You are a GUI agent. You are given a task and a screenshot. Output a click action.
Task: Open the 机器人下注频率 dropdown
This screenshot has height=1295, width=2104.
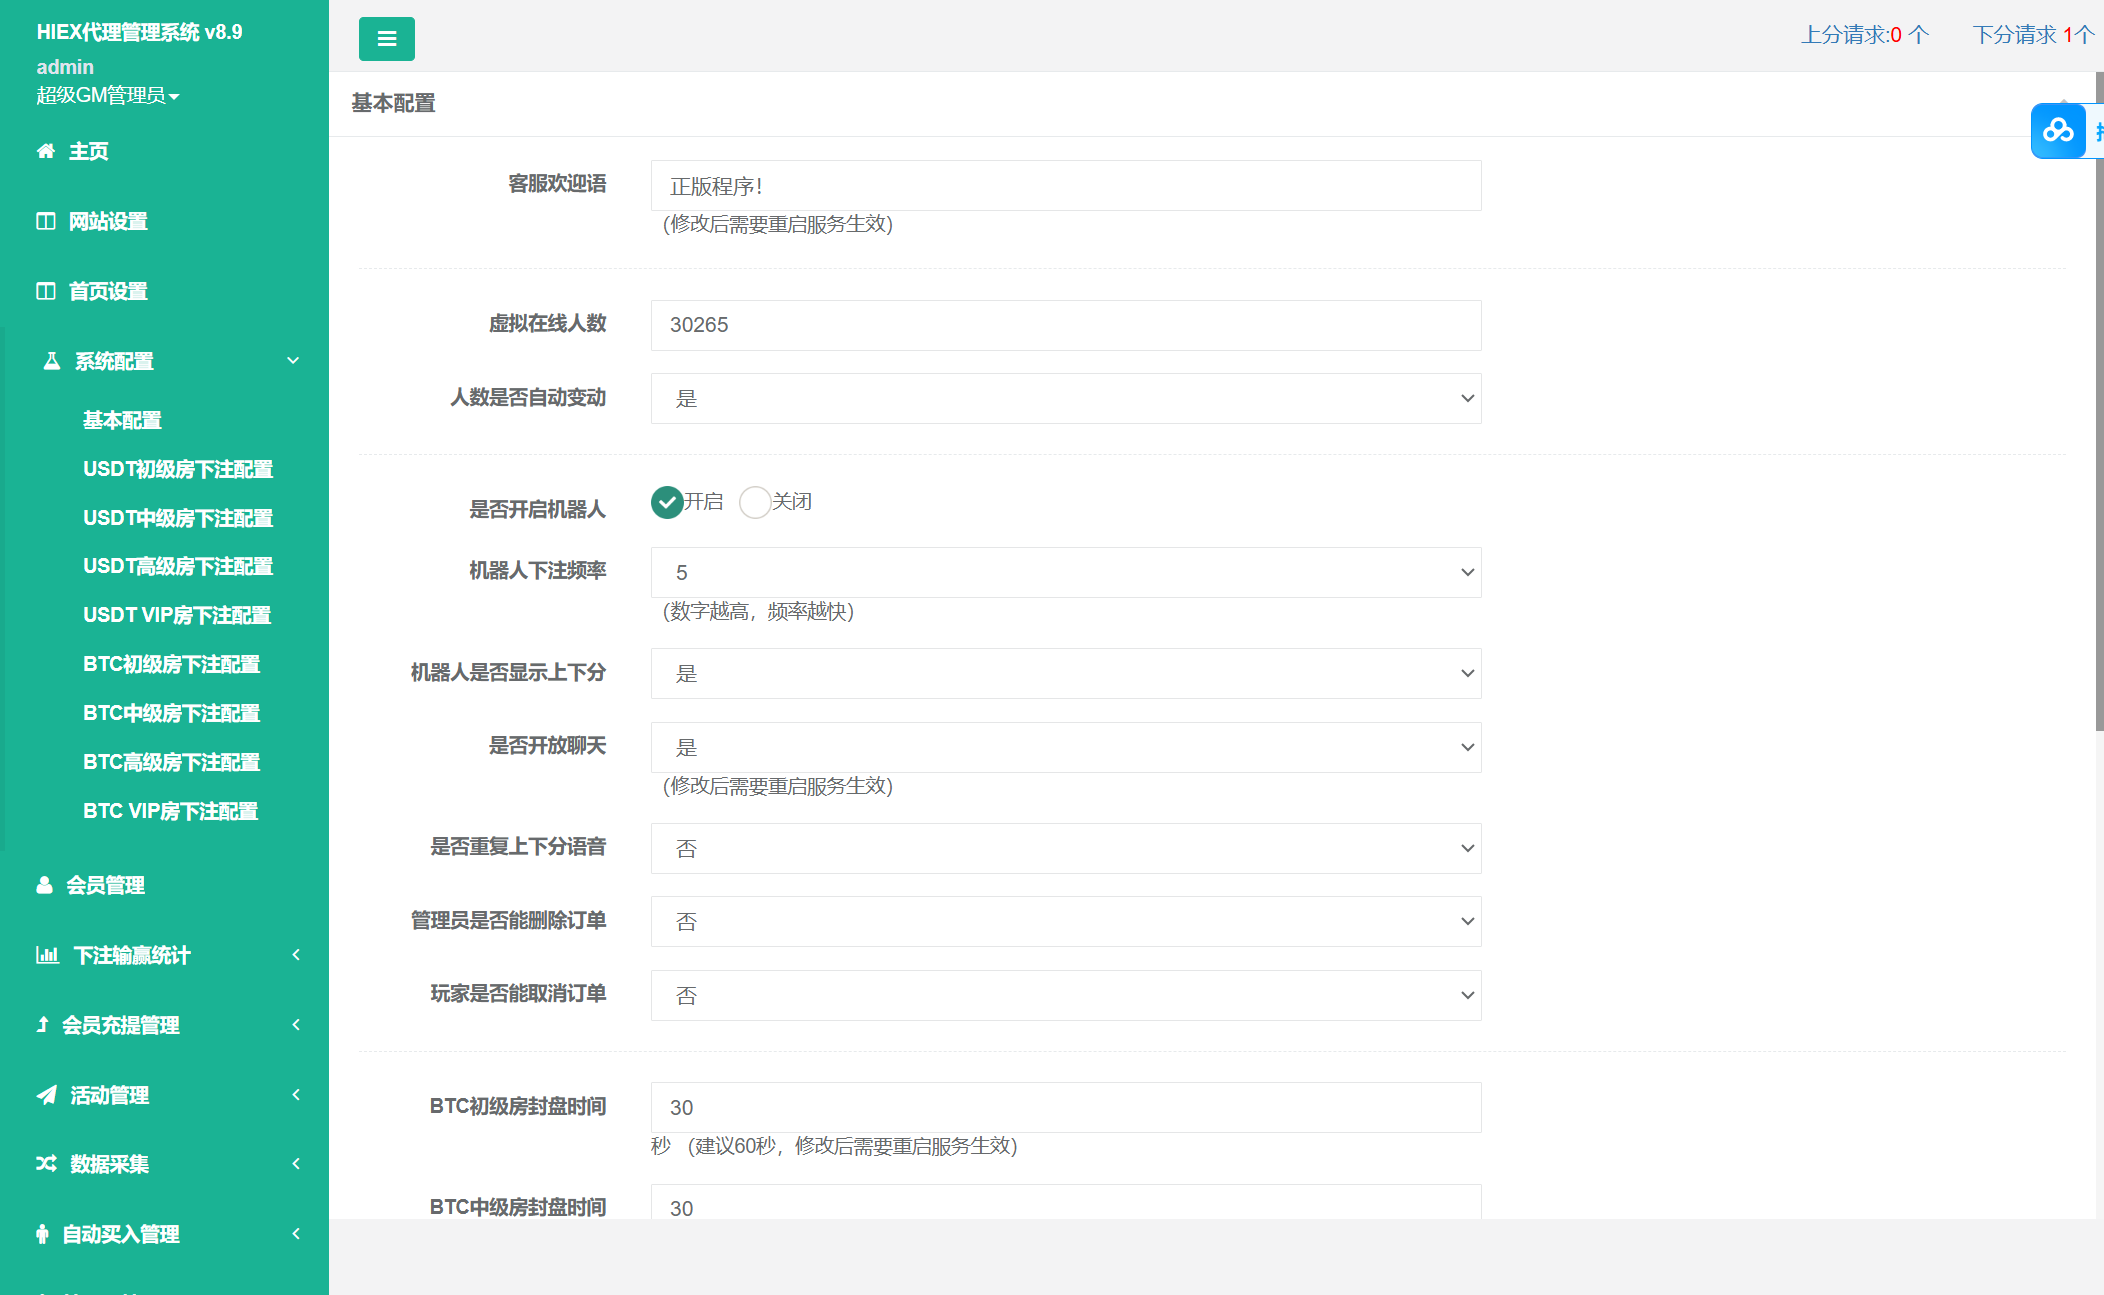pyautogui.click(x=1065, y=572)
